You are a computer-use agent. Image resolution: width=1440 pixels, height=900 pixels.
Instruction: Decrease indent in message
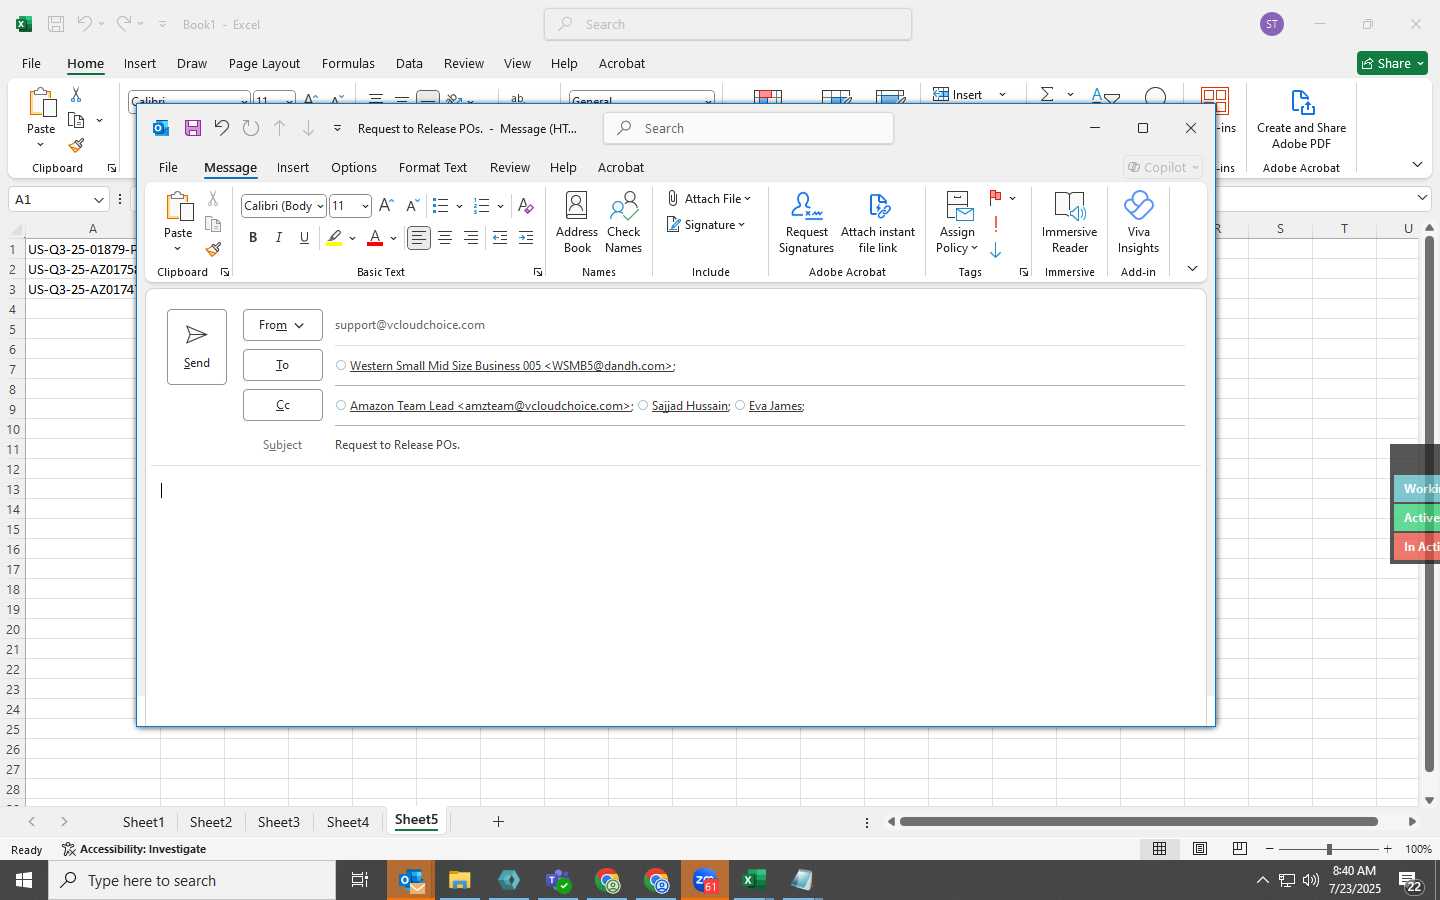[500, 238]
